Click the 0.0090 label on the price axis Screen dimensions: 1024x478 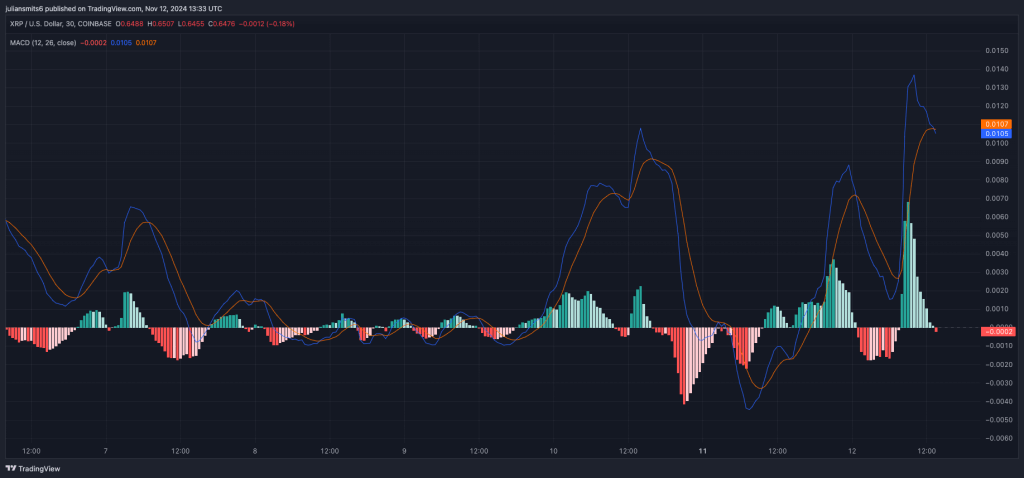point(997,161)
